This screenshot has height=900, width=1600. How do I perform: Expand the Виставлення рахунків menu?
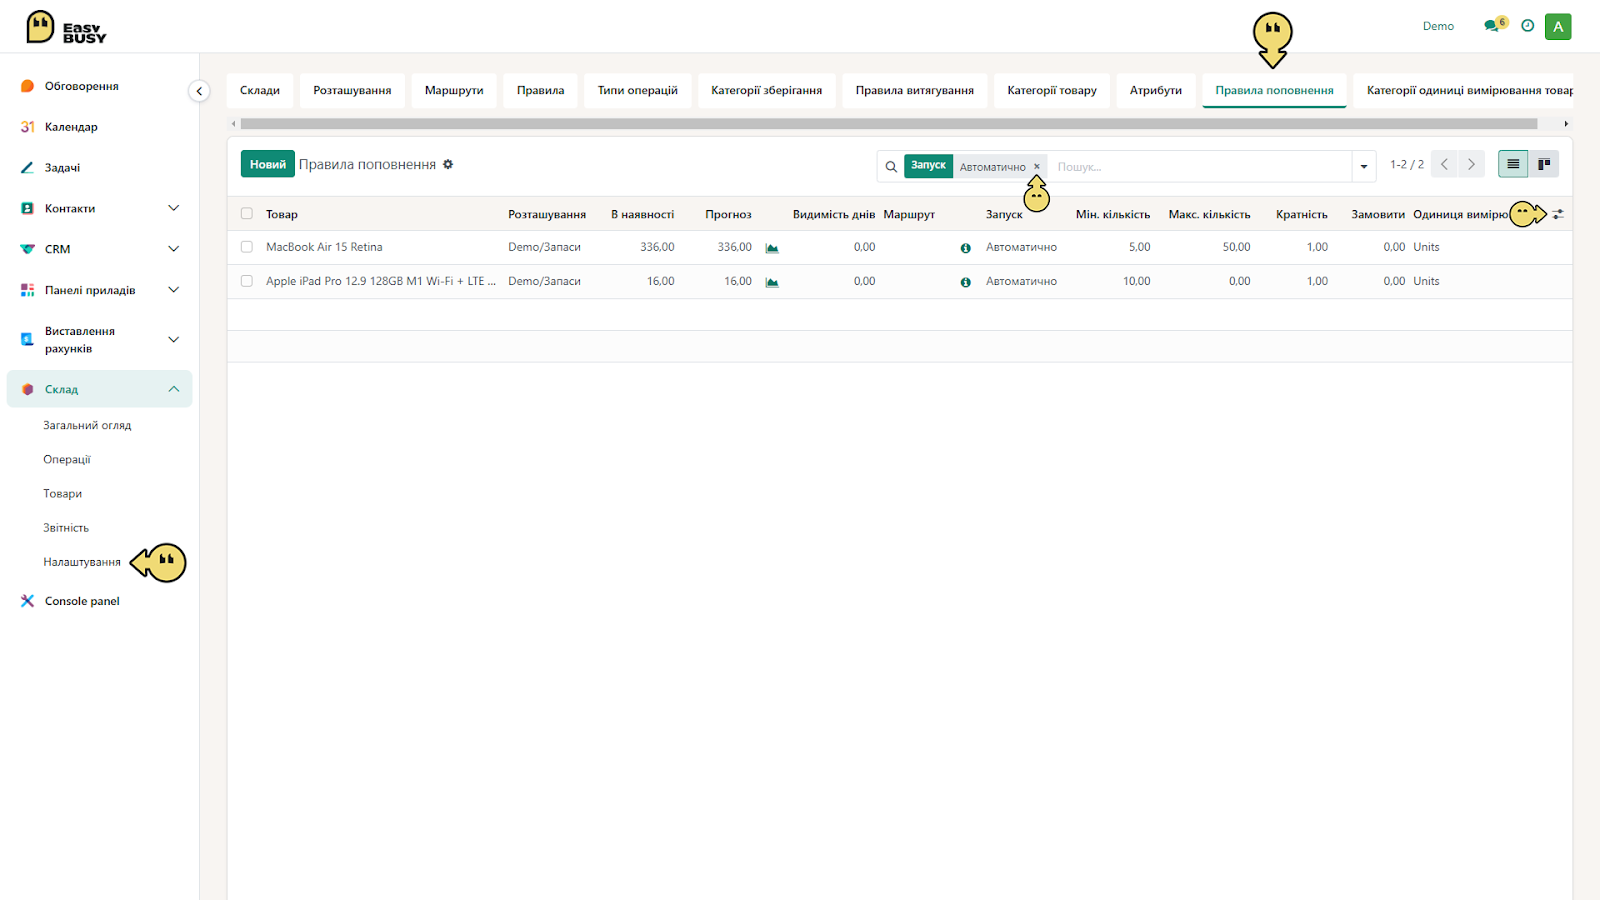(x=174, y=340)
